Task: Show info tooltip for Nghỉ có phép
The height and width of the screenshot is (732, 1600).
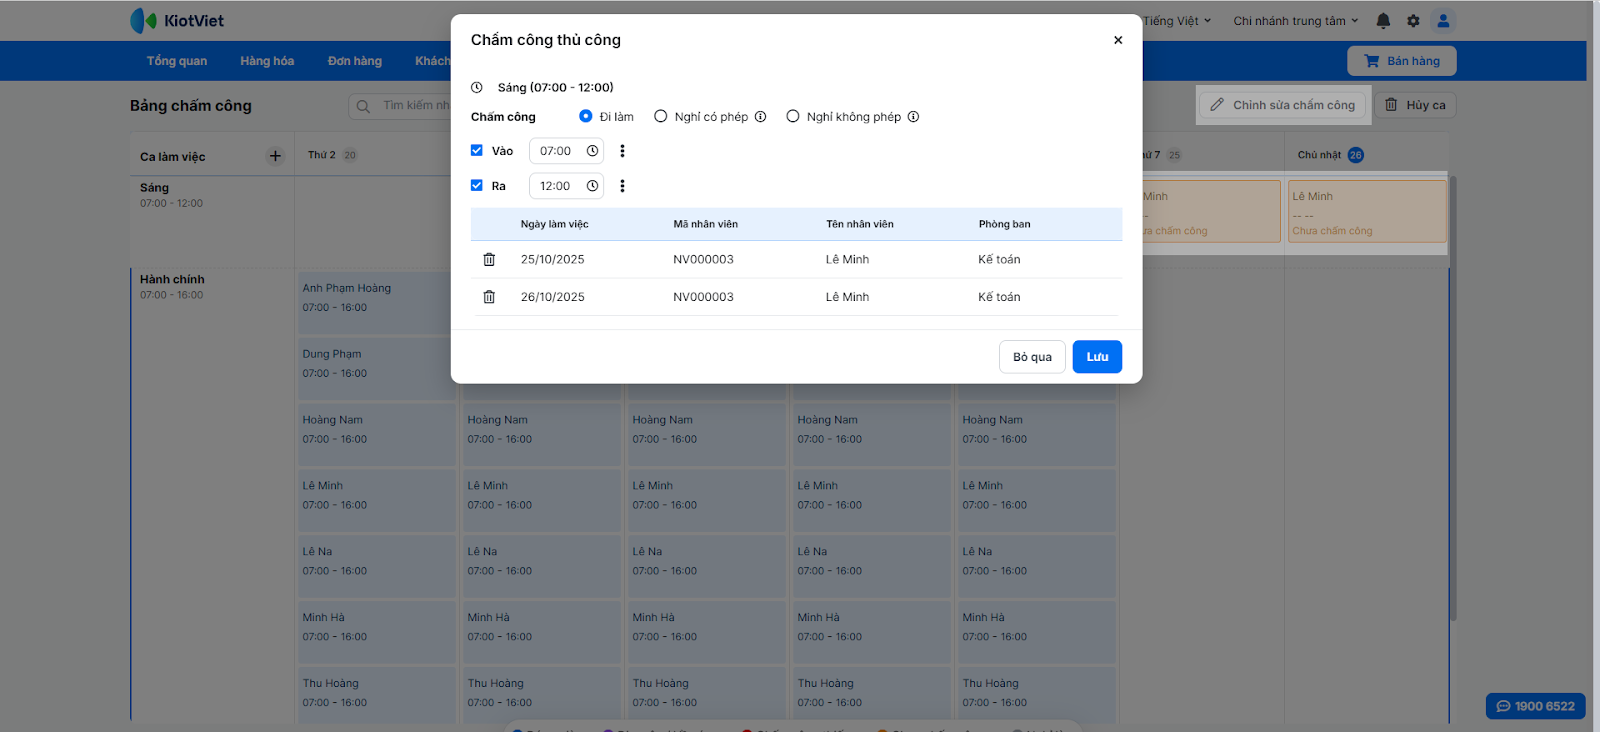Action: (761, 117)
